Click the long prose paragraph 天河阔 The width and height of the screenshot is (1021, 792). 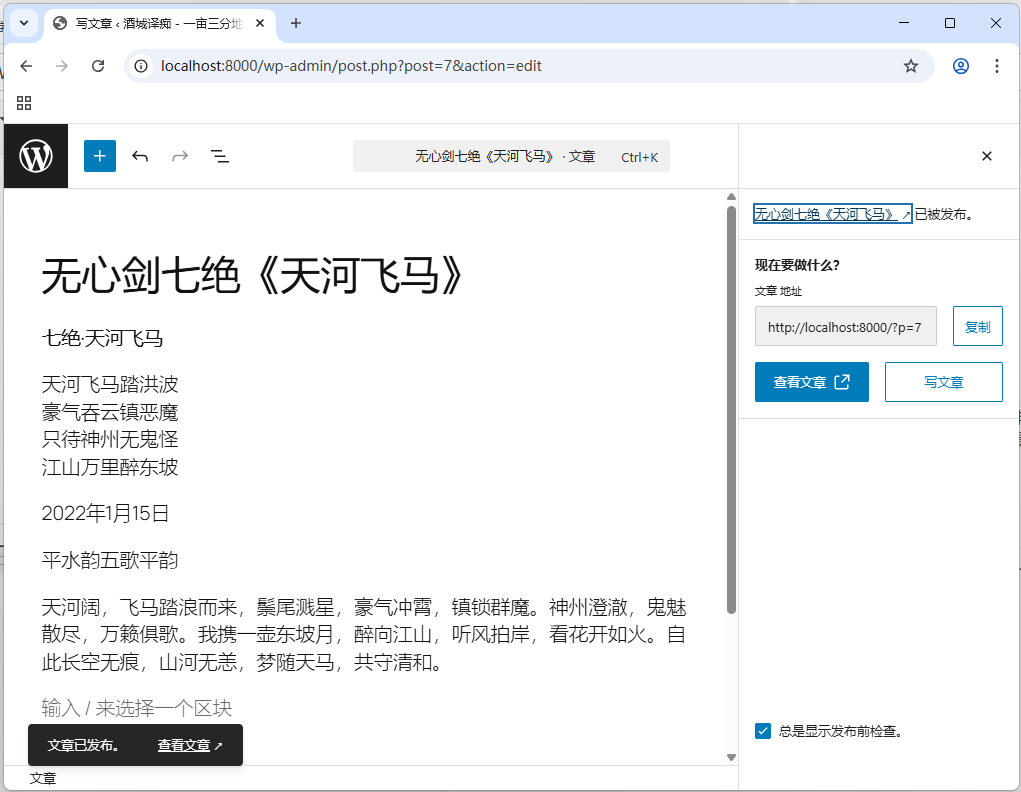[x=364, y=634]
